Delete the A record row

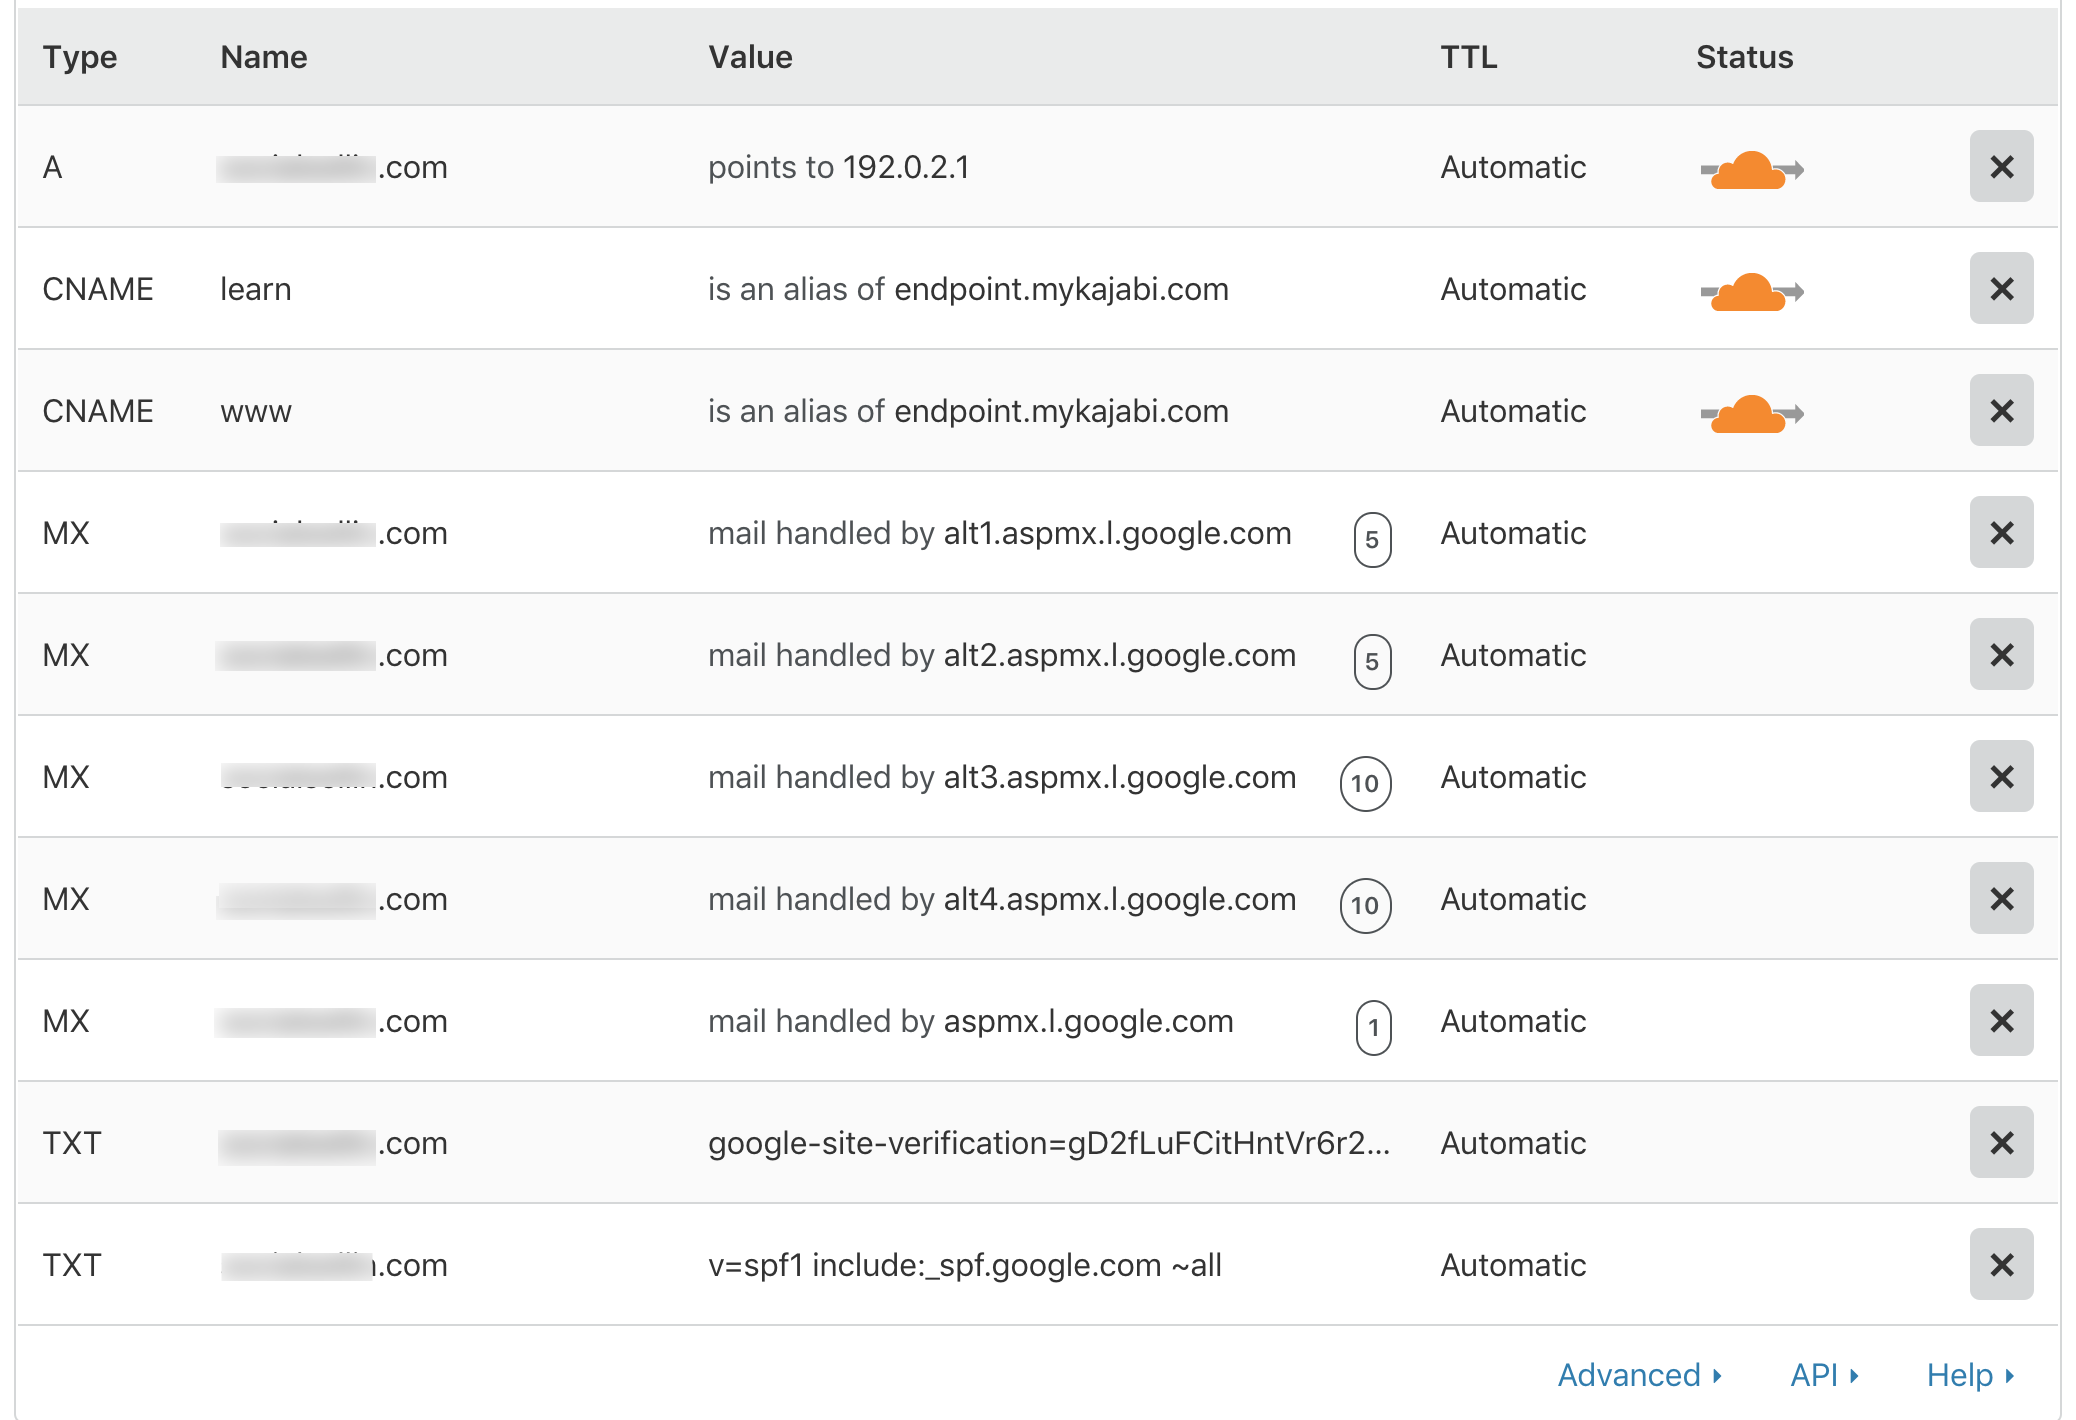pos(2001,167)
